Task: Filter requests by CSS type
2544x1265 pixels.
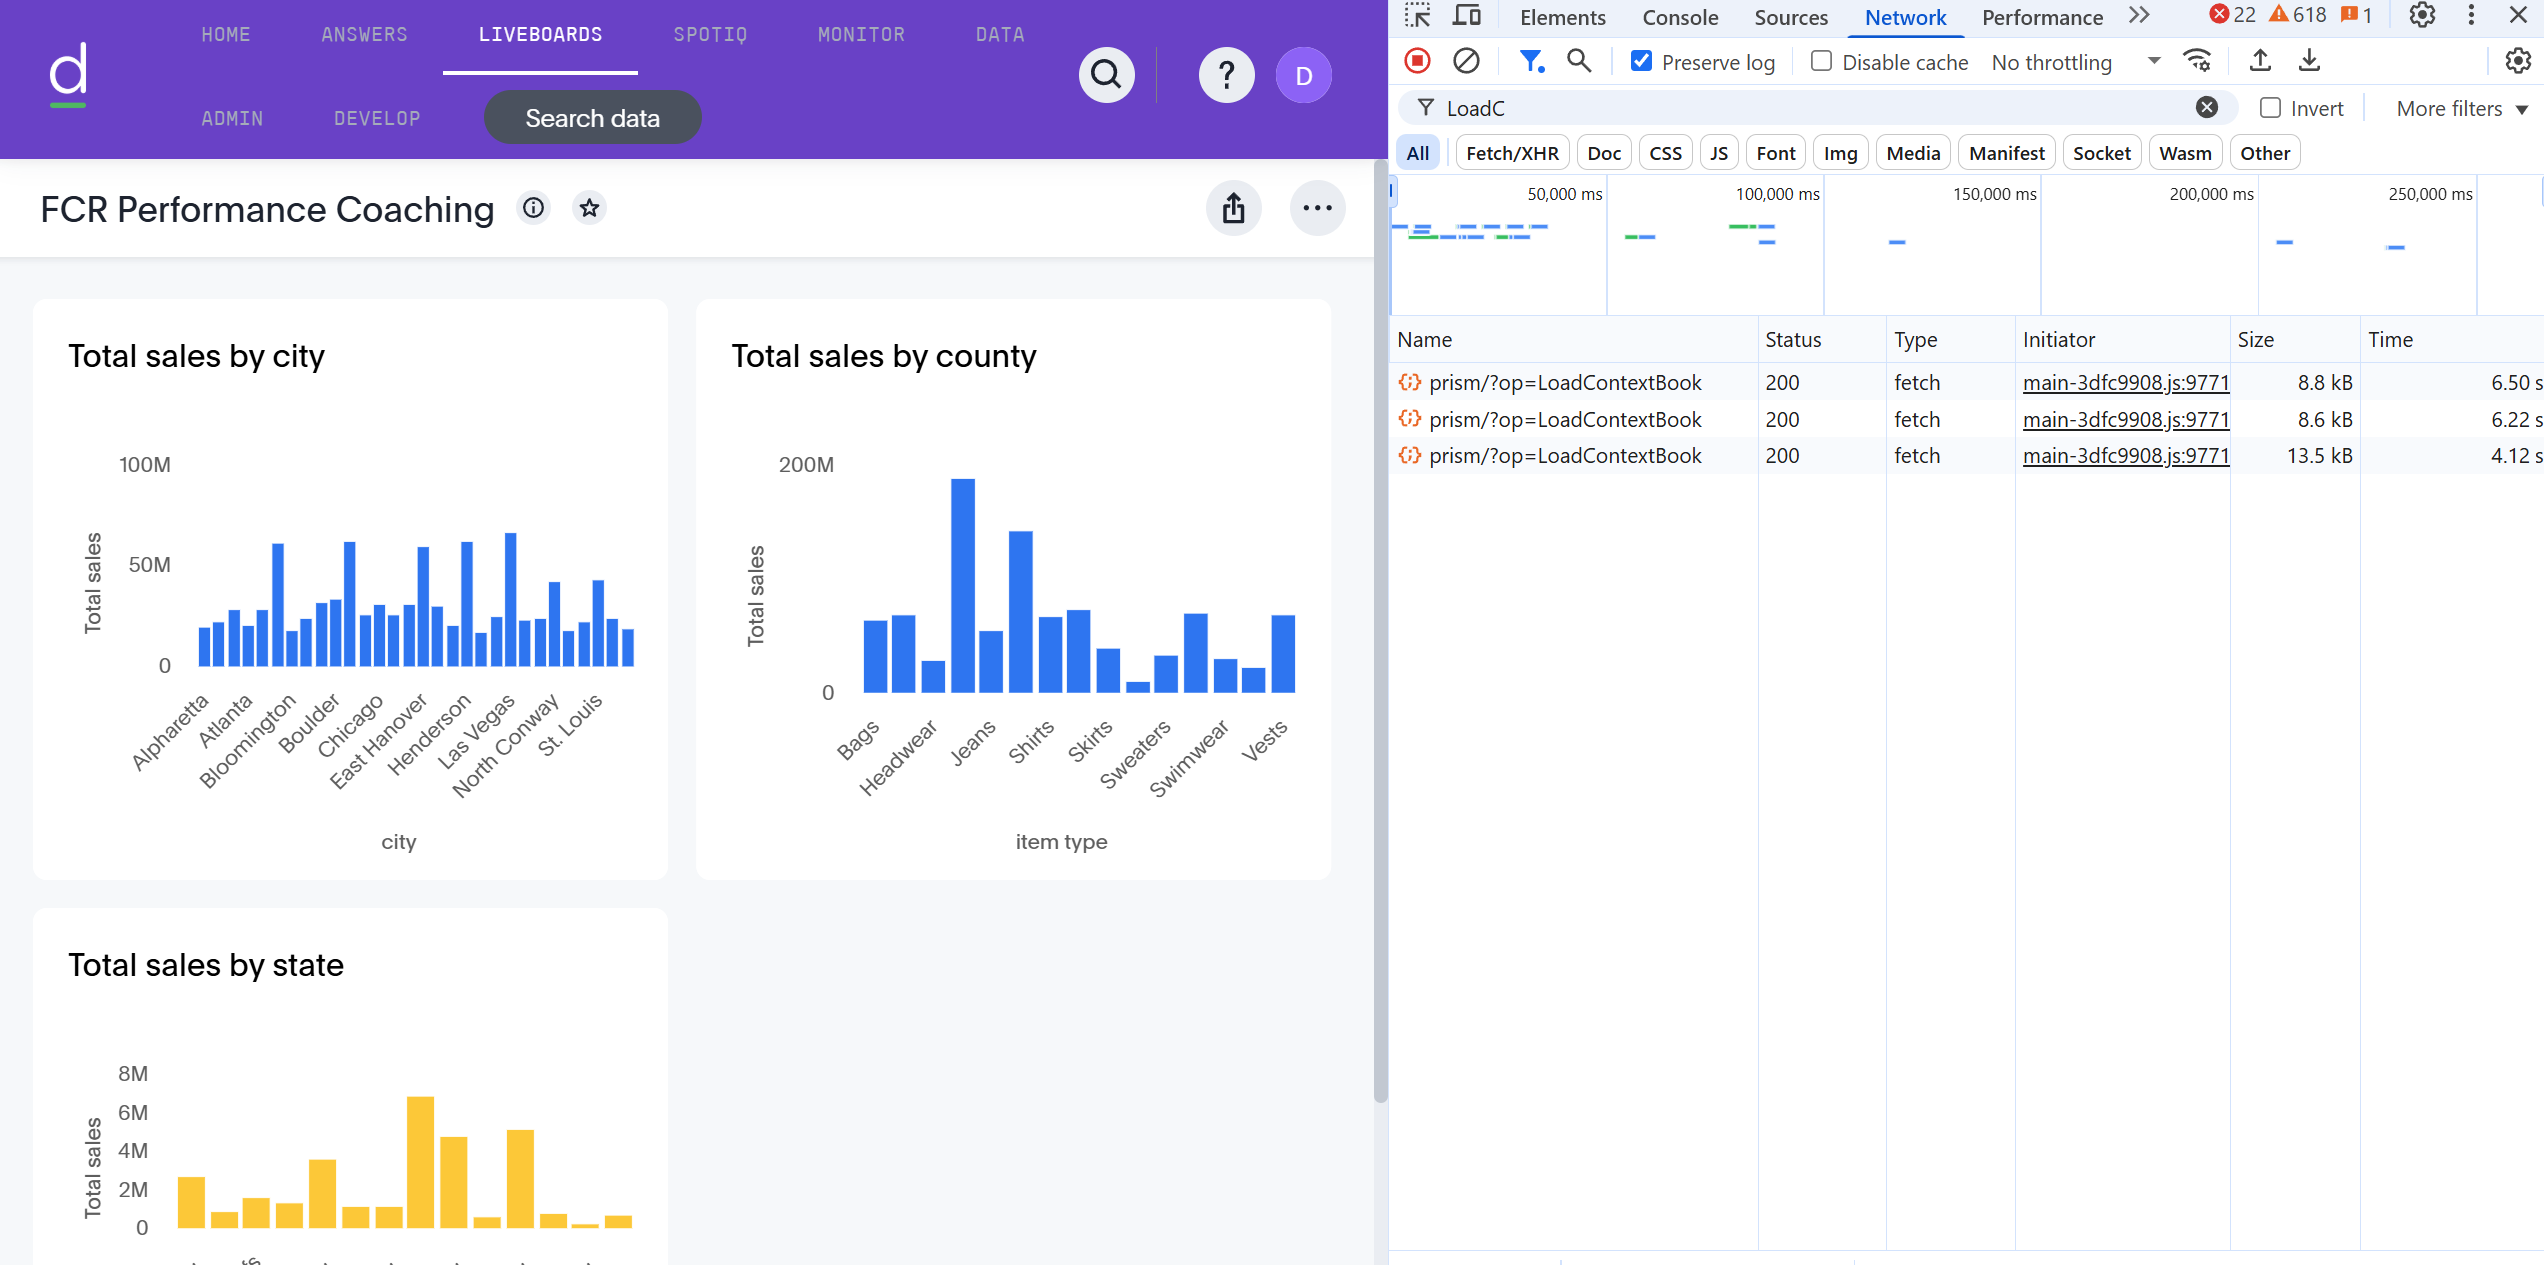Action: click(x=1665, y=153)
